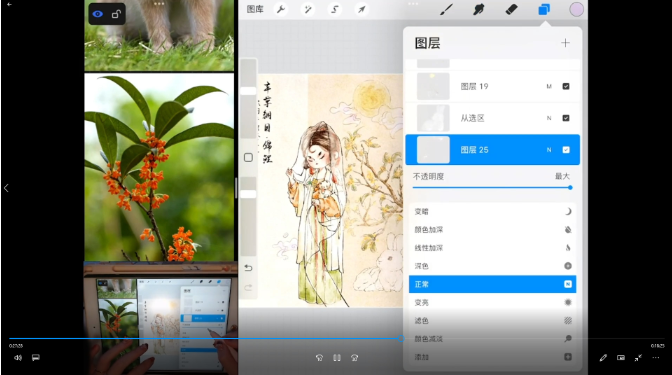Viewport: 672px width, 375px height.
Task: Open the three-dot handle above reference panel
Action: coord(159,3)
